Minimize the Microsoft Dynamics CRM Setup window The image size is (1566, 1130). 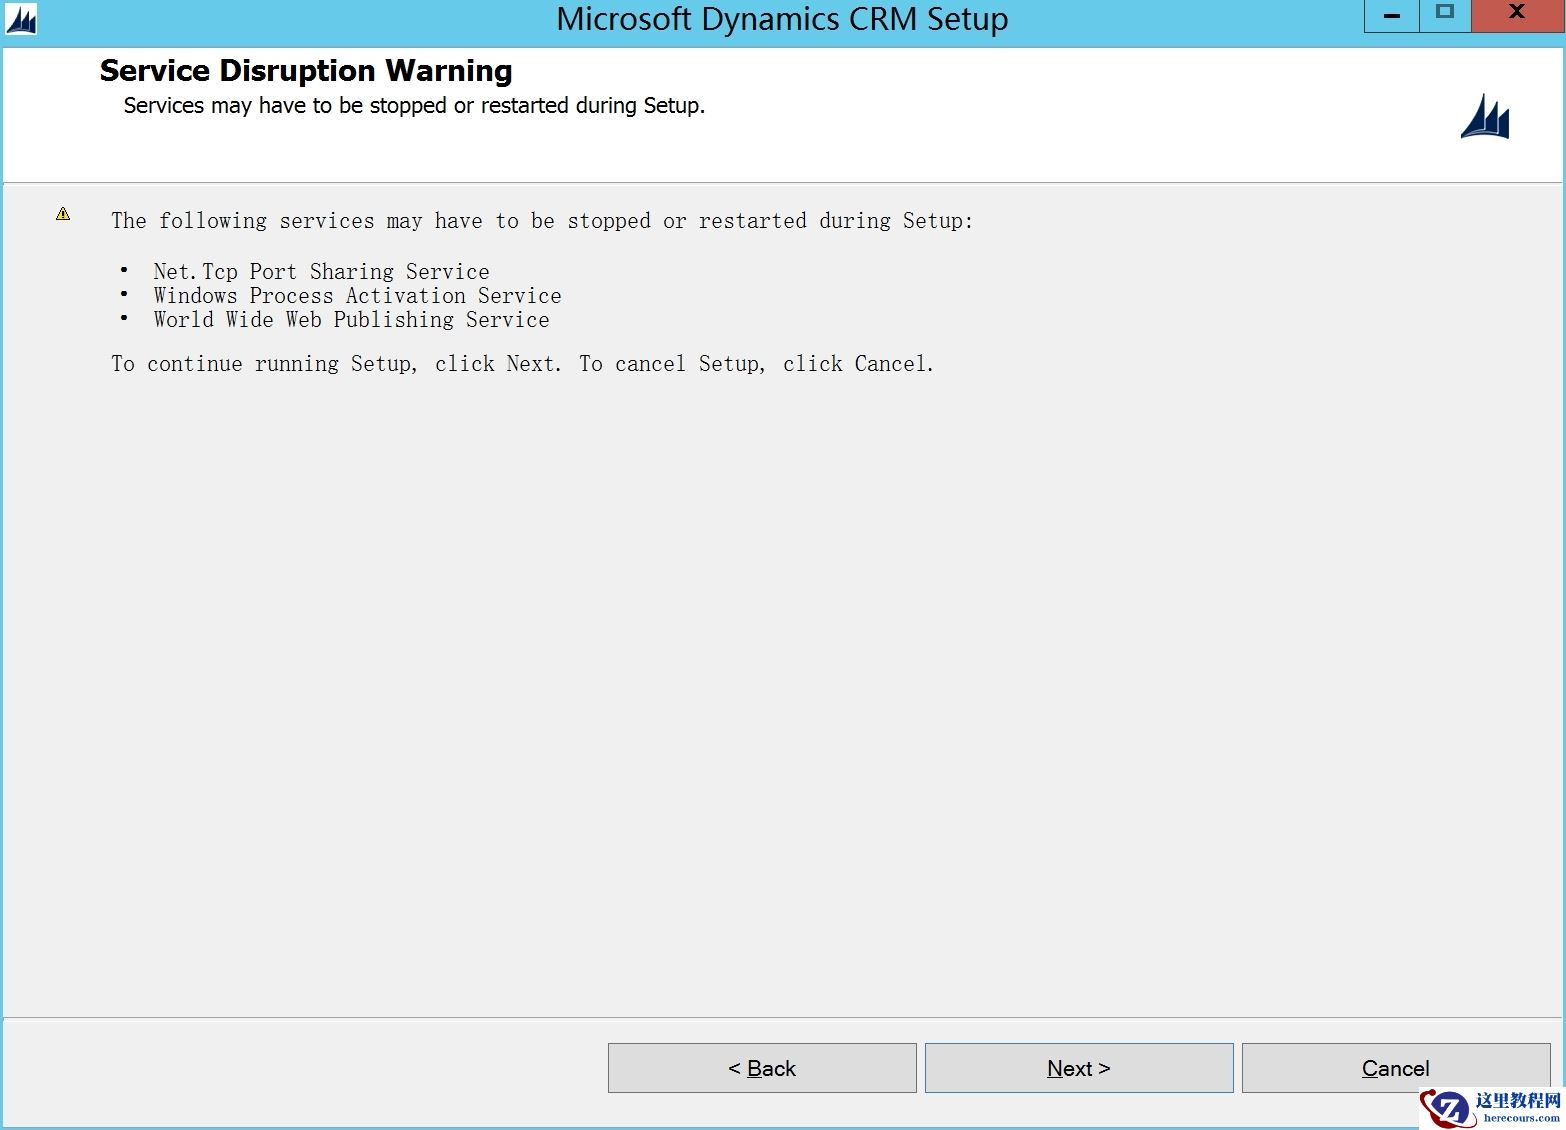[x=1391, y=15]
